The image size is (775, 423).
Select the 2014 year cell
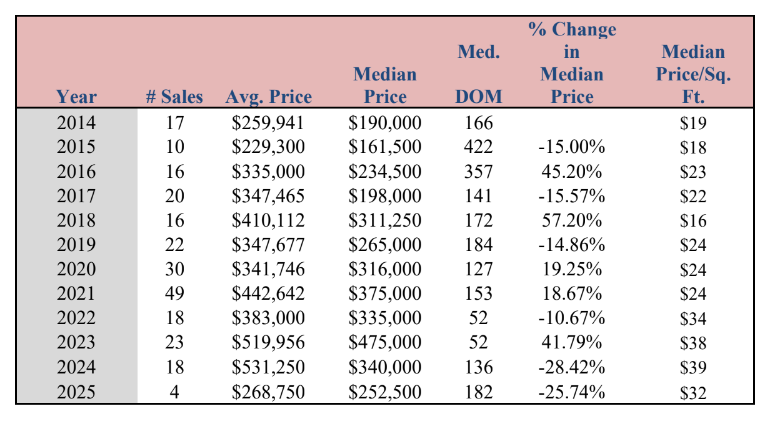[76, 123]
